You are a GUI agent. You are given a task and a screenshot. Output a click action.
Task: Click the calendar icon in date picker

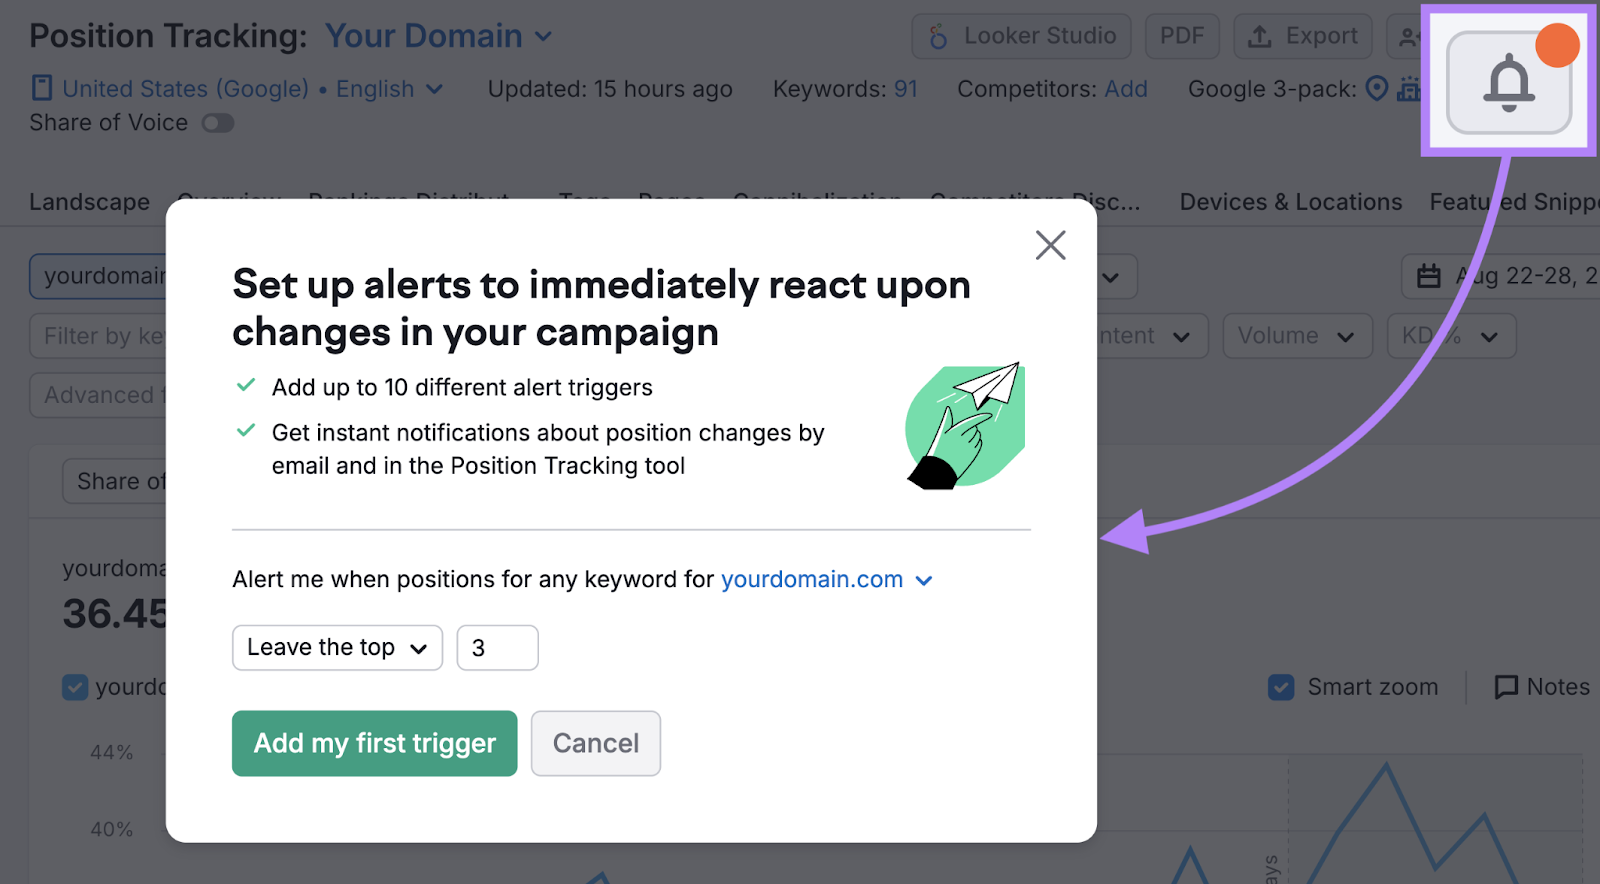[1429, 276]
